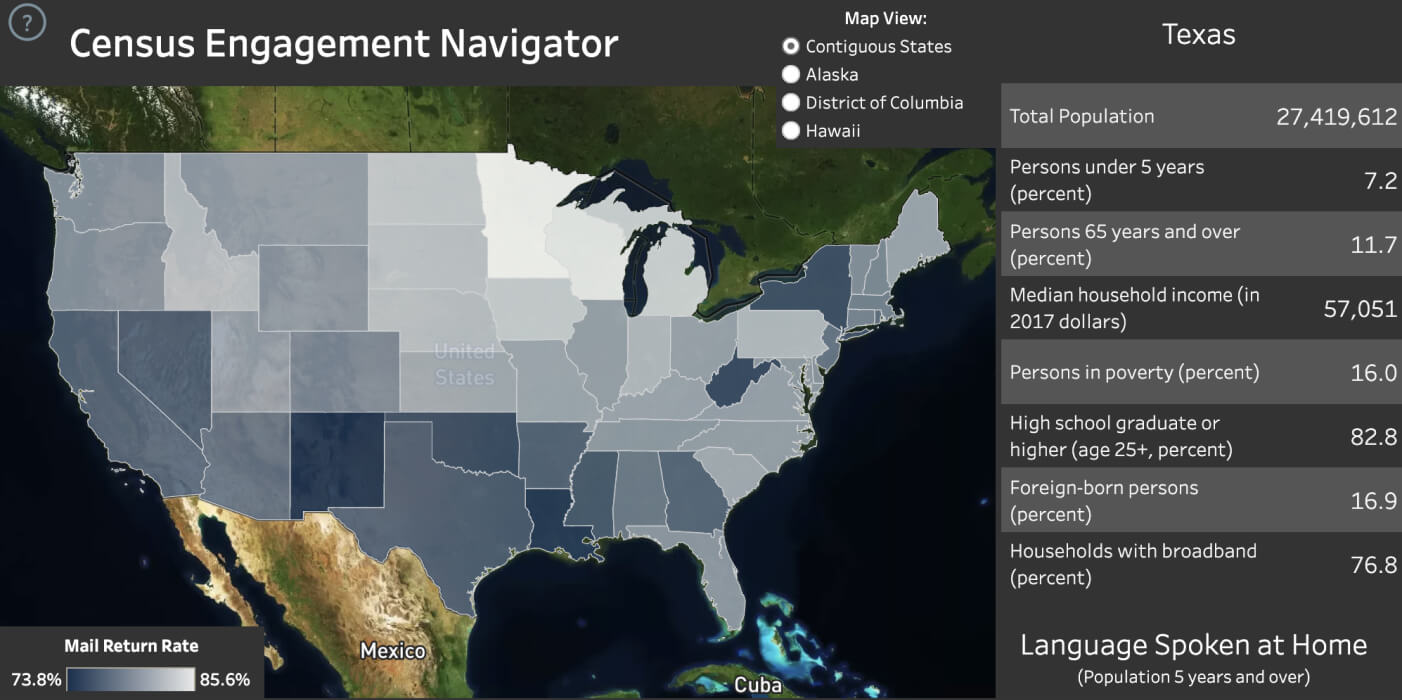Open the help question mark icon
The image size is (1402, 700).
click(27, 22)
